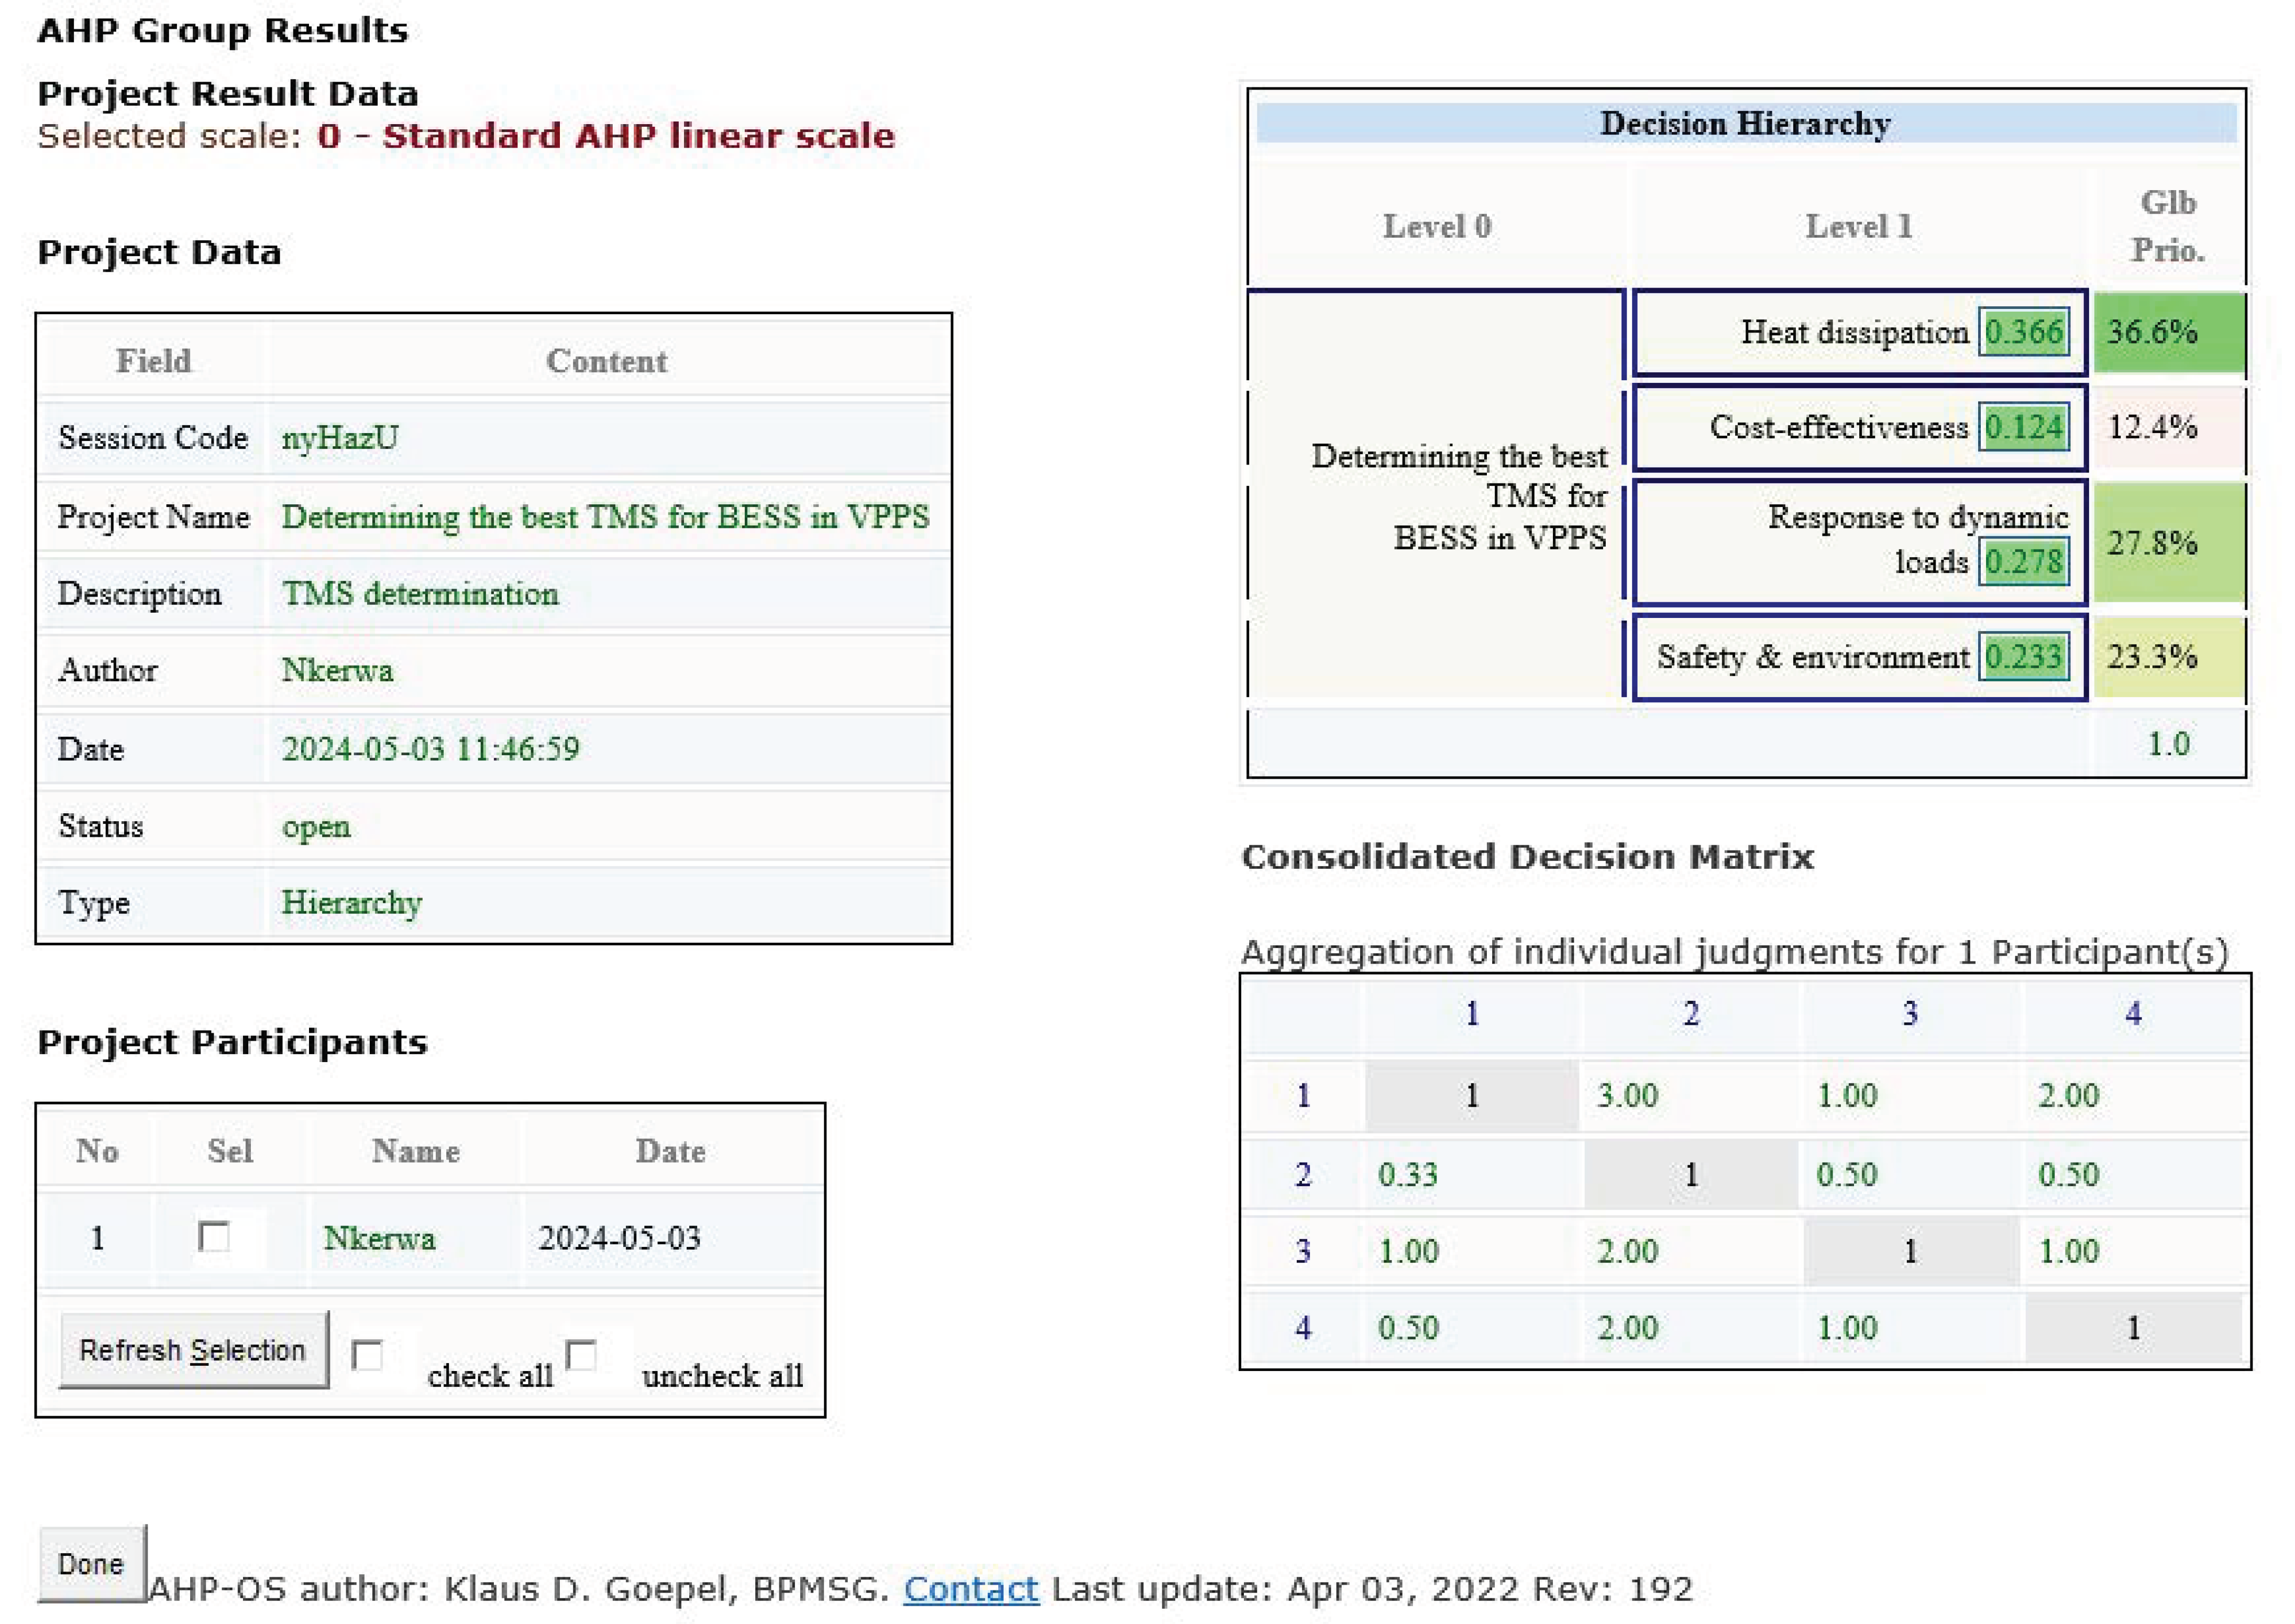Viewport: 2295px width, 1624px height.
Task: Click the Cost-effectiveness 0.124 value box
Action: click(x=2023, y=428)
